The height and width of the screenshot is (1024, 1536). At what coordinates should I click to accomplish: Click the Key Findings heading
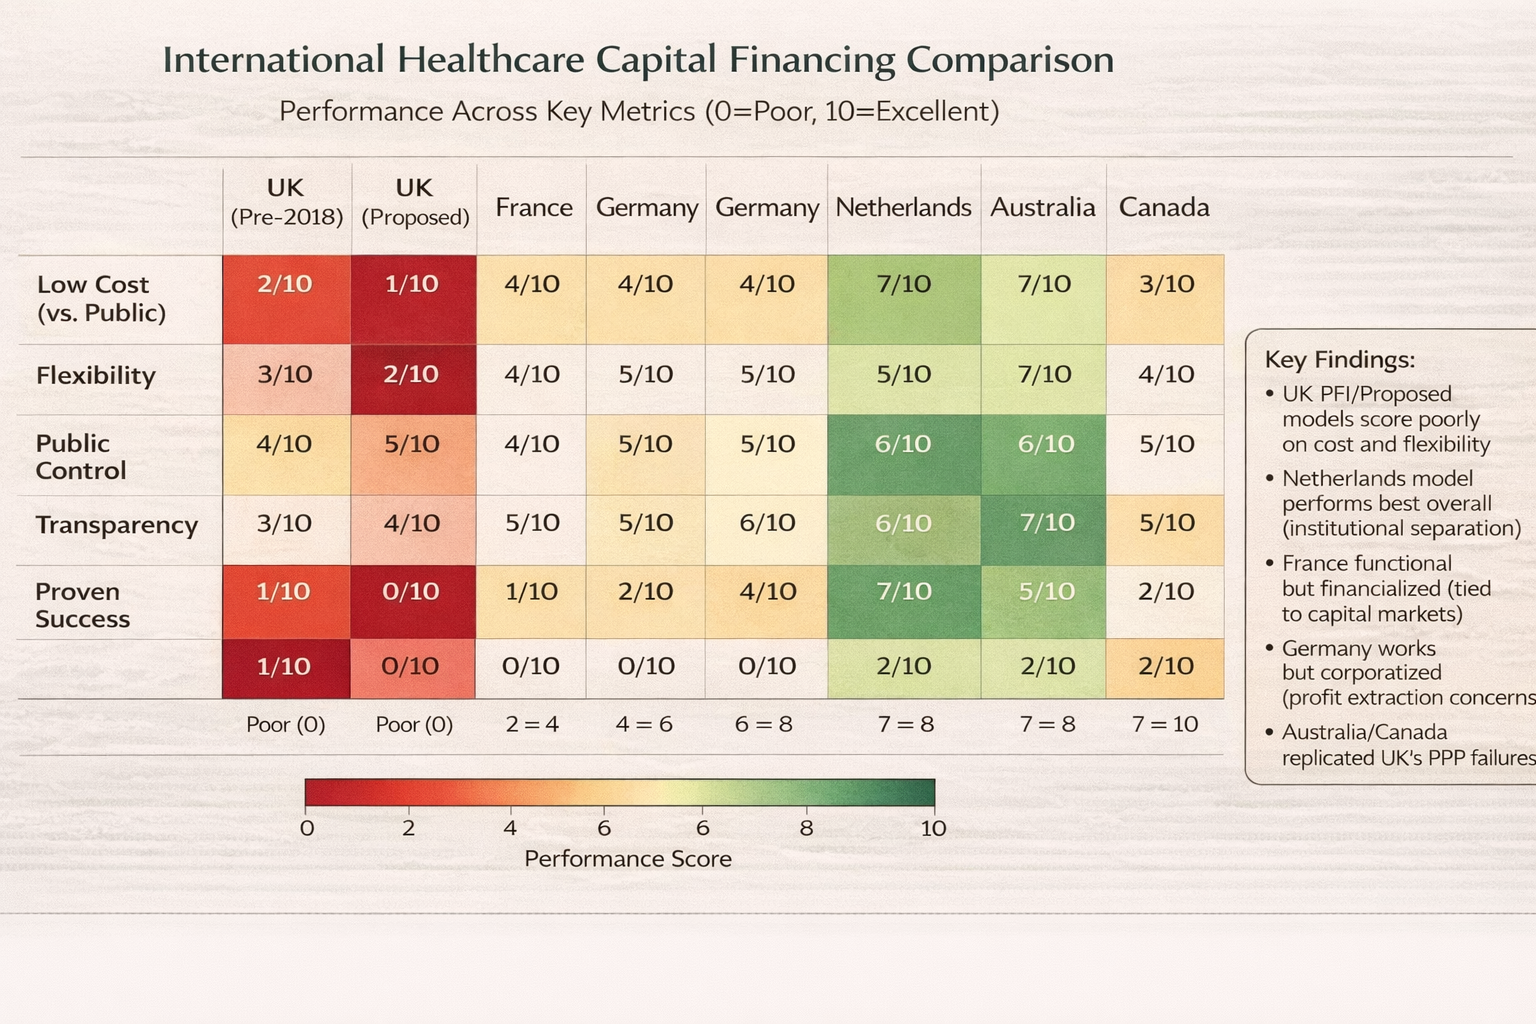click(1340, 360)
